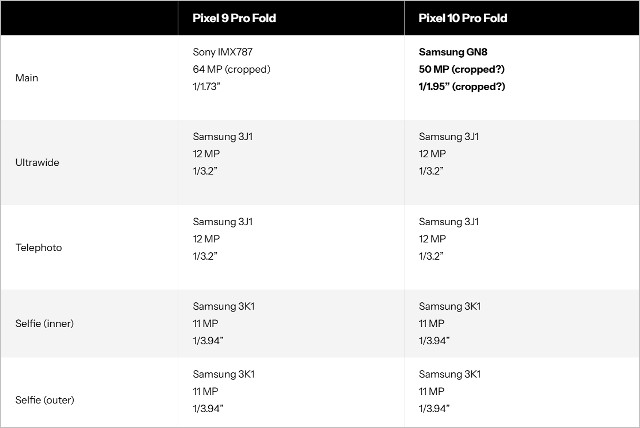Select the Main row label
This screenshot has width=640, height=428.
(x=27, y=78)
